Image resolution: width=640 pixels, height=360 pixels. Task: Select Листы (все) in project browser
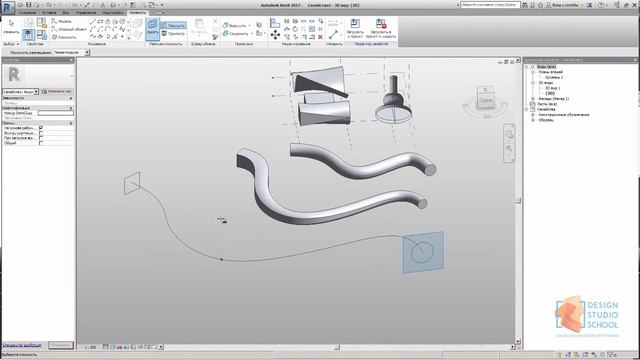point(547,104)
